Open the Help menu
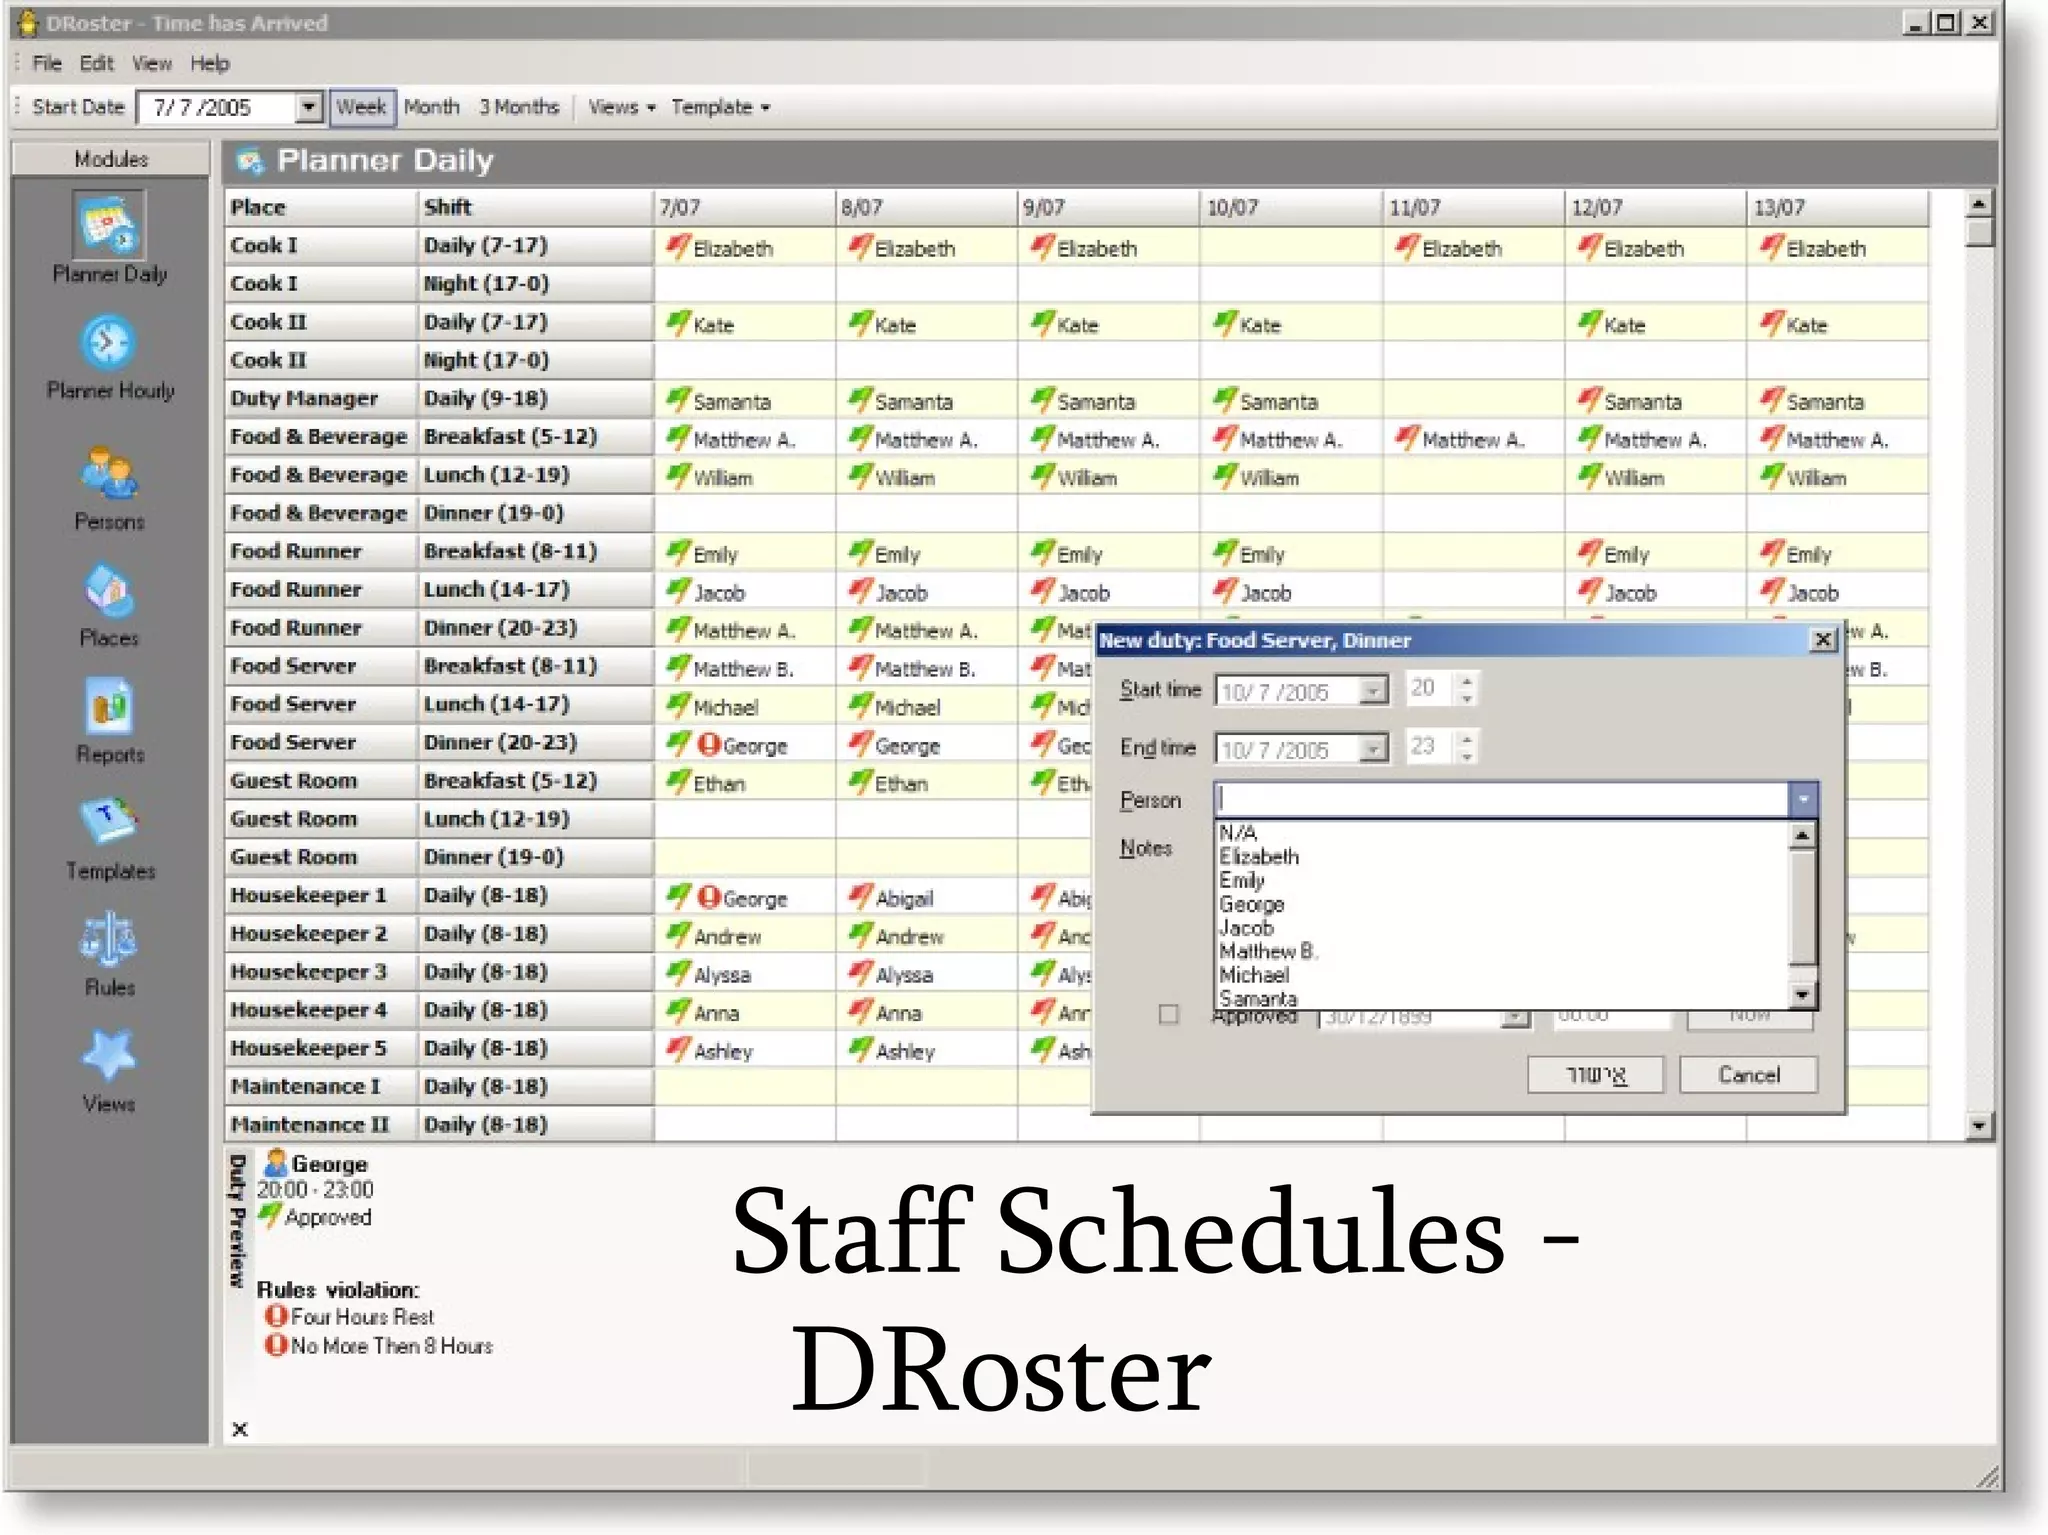2048x1535 pixels. [210, 63]
